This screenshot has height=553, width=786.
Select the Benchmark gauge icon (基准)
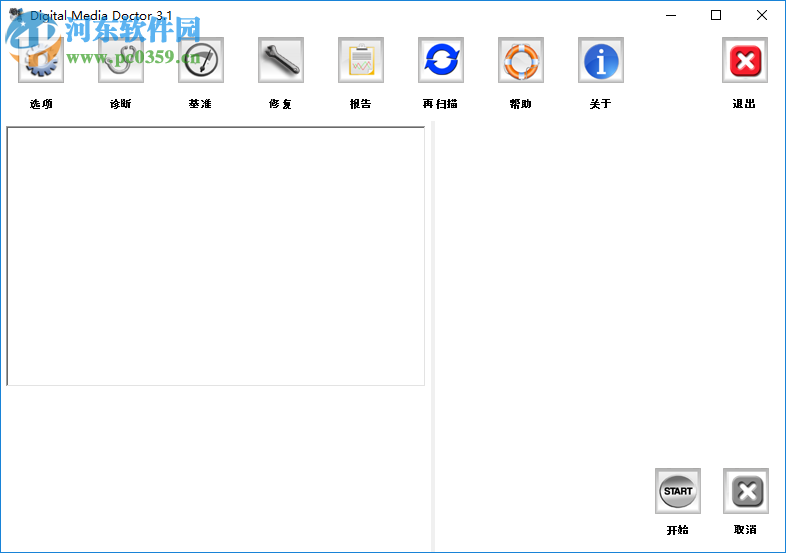point(201,60)
